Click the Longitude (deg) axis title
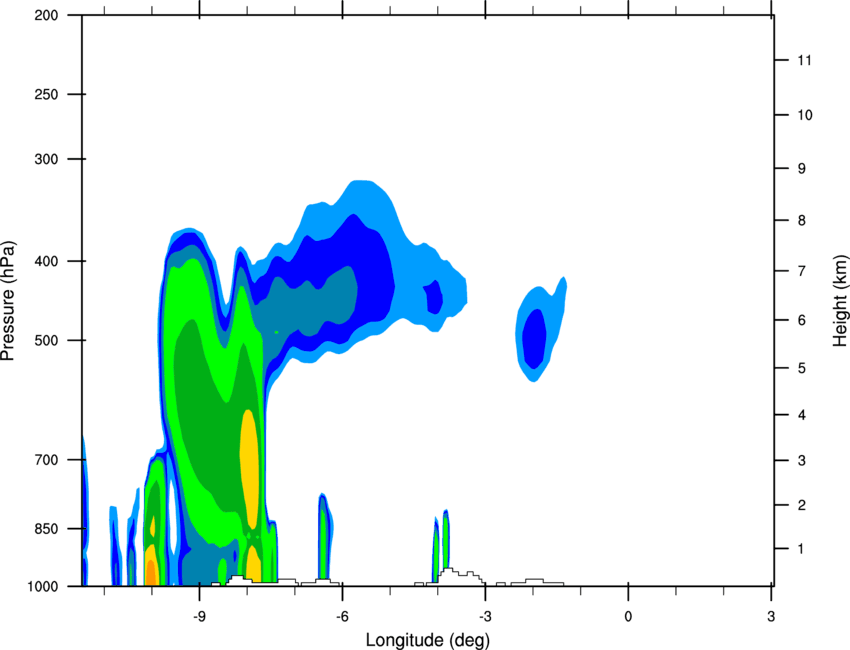Viewport: 850px width, 650px height. pyautogui.click(x=428, y=640)
